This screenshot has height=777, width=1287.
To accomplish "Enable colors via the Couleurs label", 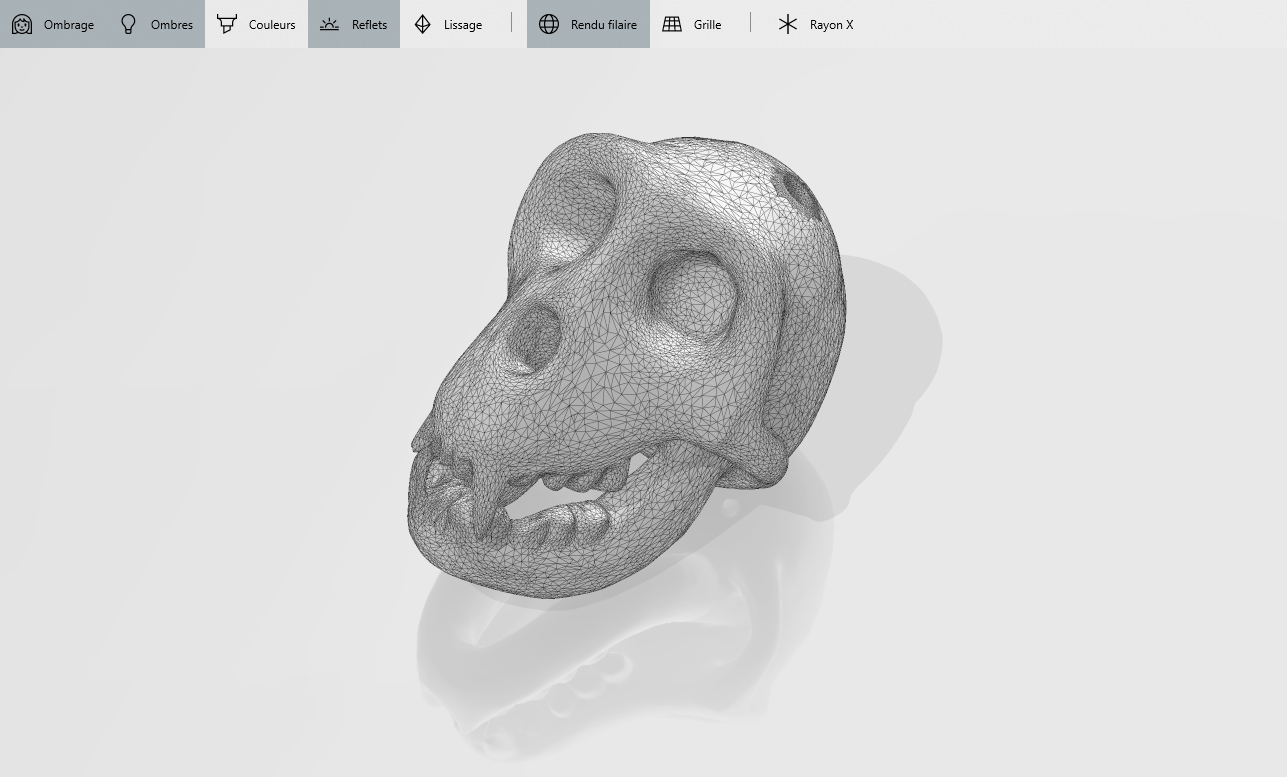I will point(272,25).
